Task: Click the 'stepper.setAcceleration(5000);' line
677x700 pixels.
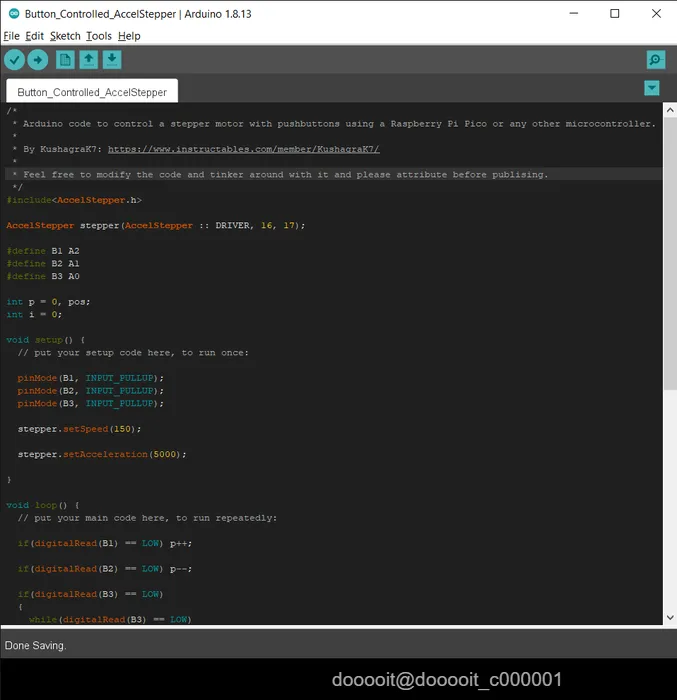Action: [x=102, y=454]
